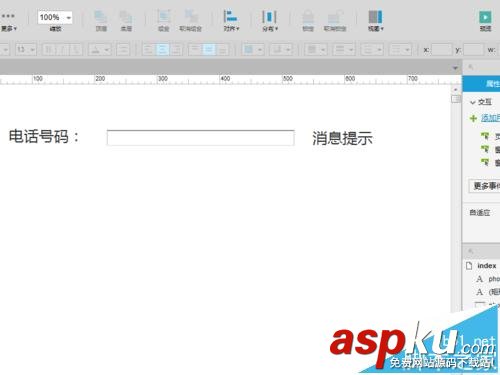Switch to the 属性 properties tab
Viewport: 500px width, 375px height.
pyautogui.click(x=481, y=83)
